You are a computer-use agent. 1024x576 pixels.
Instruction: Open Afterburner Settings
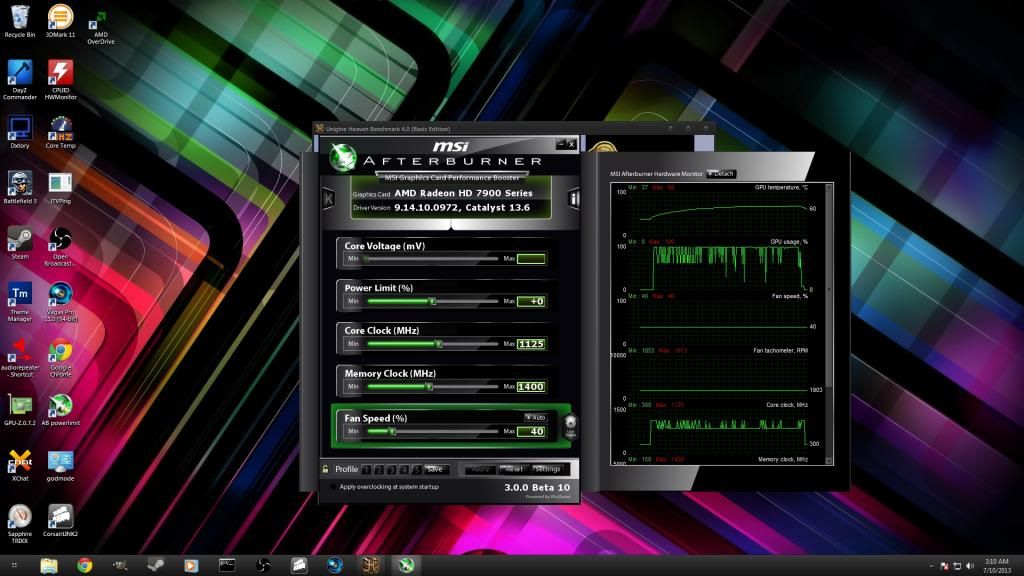tap(547, 469)
